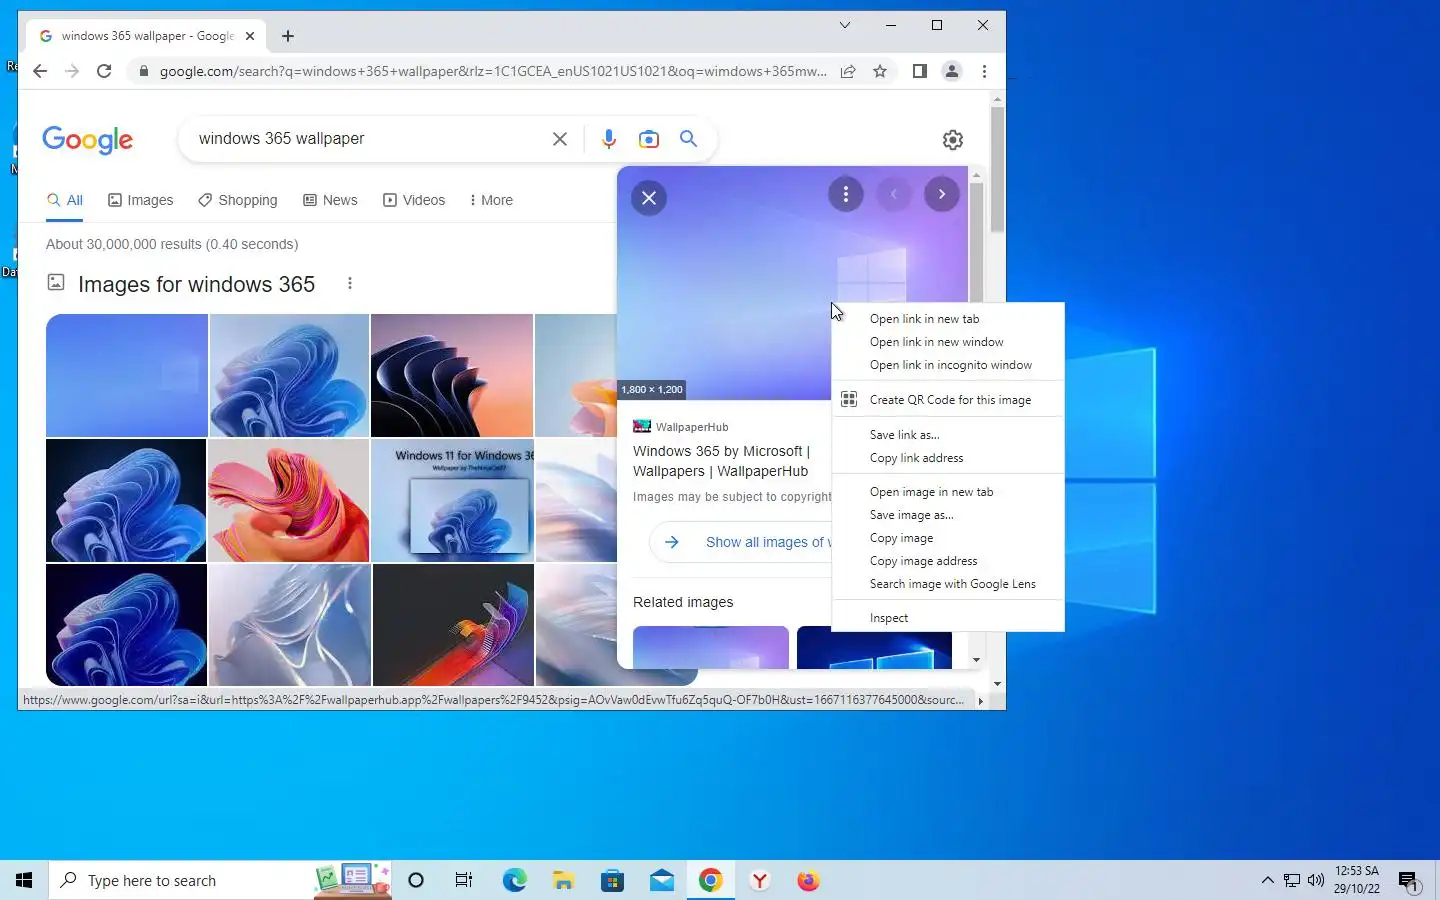Viewport: 1440px width, 900px height.
Task: Switch to the Shopping results tab
Action: tap(238, 200)
